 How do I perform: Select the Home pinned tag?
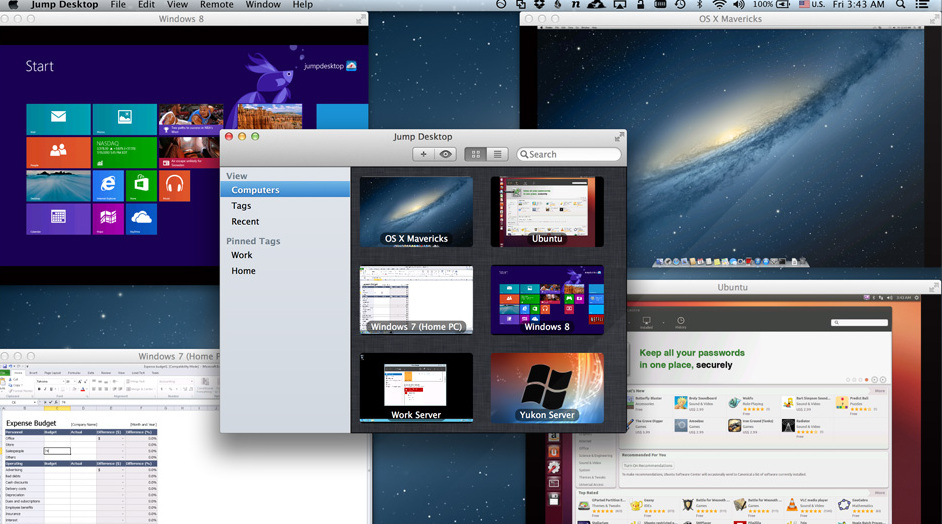pos(243,271)
